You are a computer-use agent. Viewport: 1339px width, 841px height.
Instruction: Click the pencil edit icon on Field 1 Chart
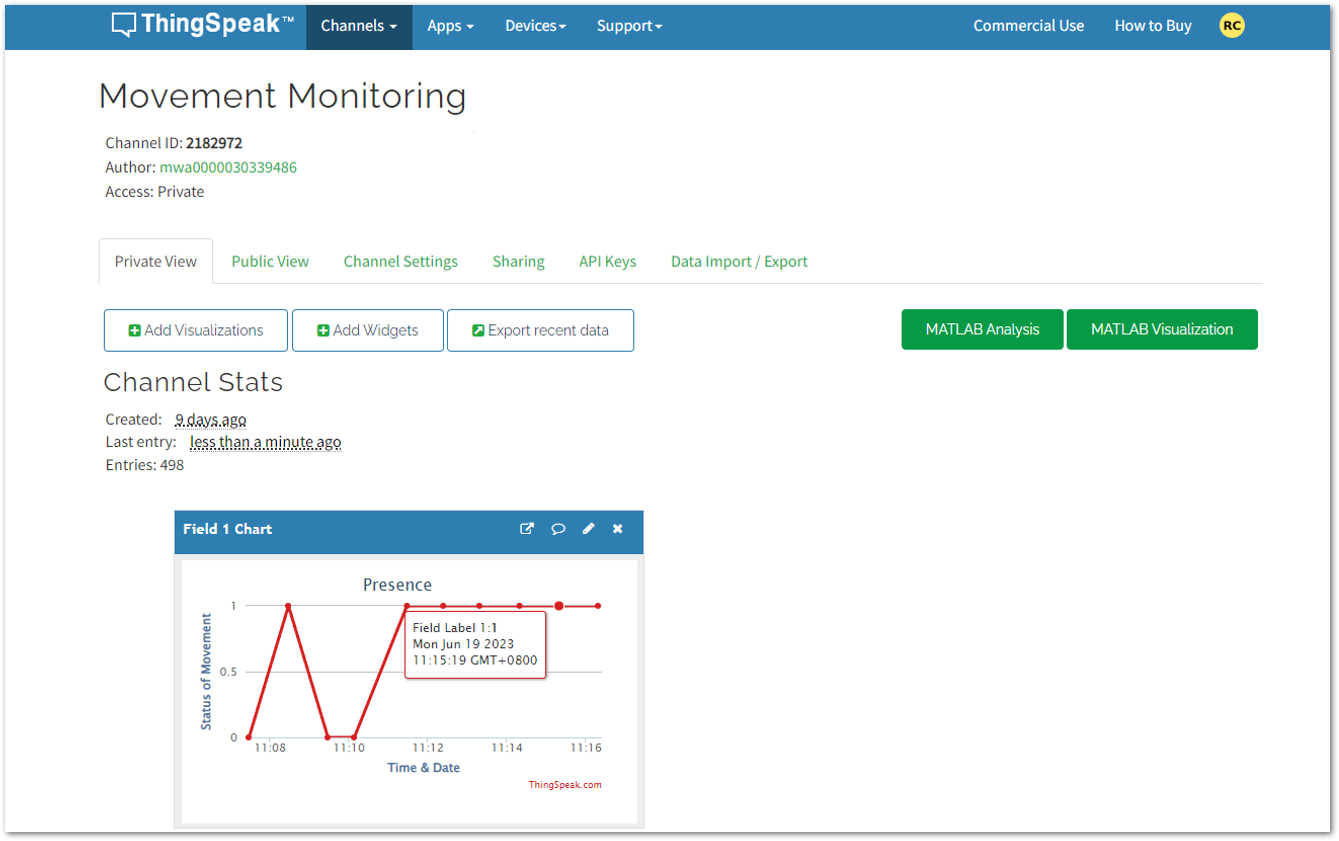588,529
